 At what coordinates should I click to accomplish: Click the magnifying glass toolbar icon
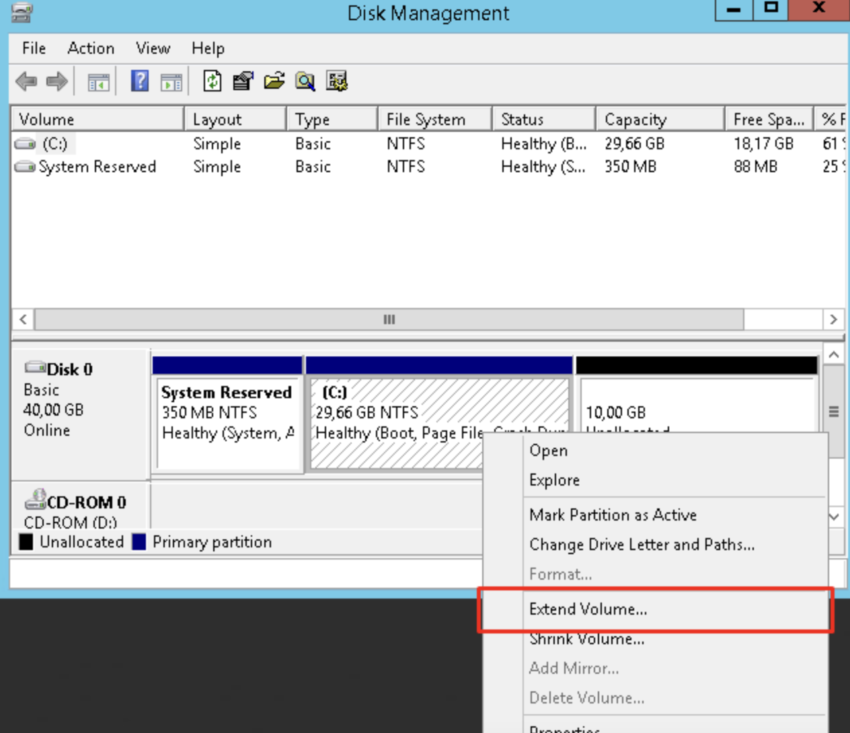305,82
